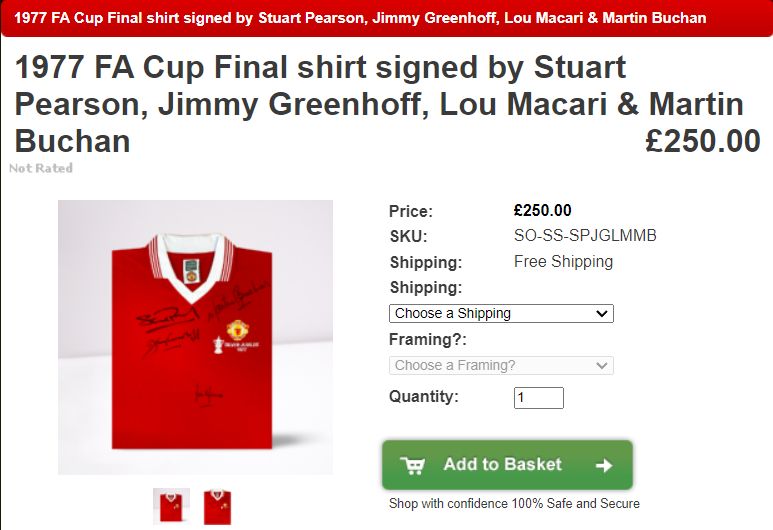Click the dropdown arrow of Choose a Shipping

pyautogui.click(x=601, y=314)
